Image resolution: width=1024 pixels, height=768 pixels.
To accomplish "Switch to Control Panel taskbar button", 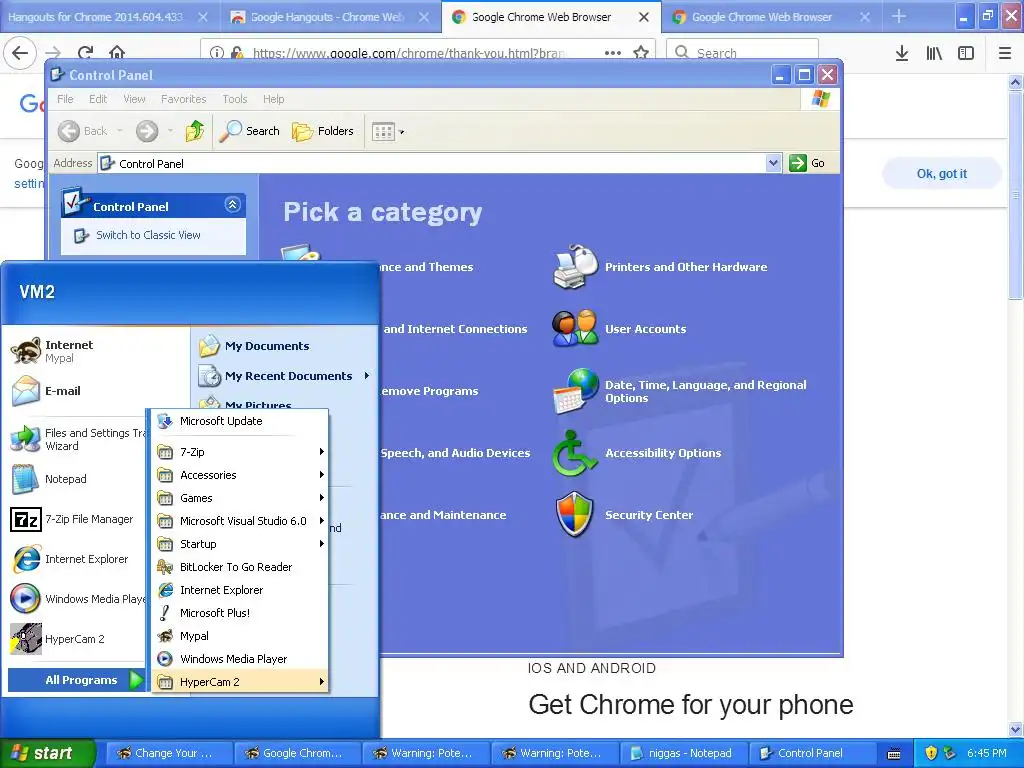I will coord(811,754).
